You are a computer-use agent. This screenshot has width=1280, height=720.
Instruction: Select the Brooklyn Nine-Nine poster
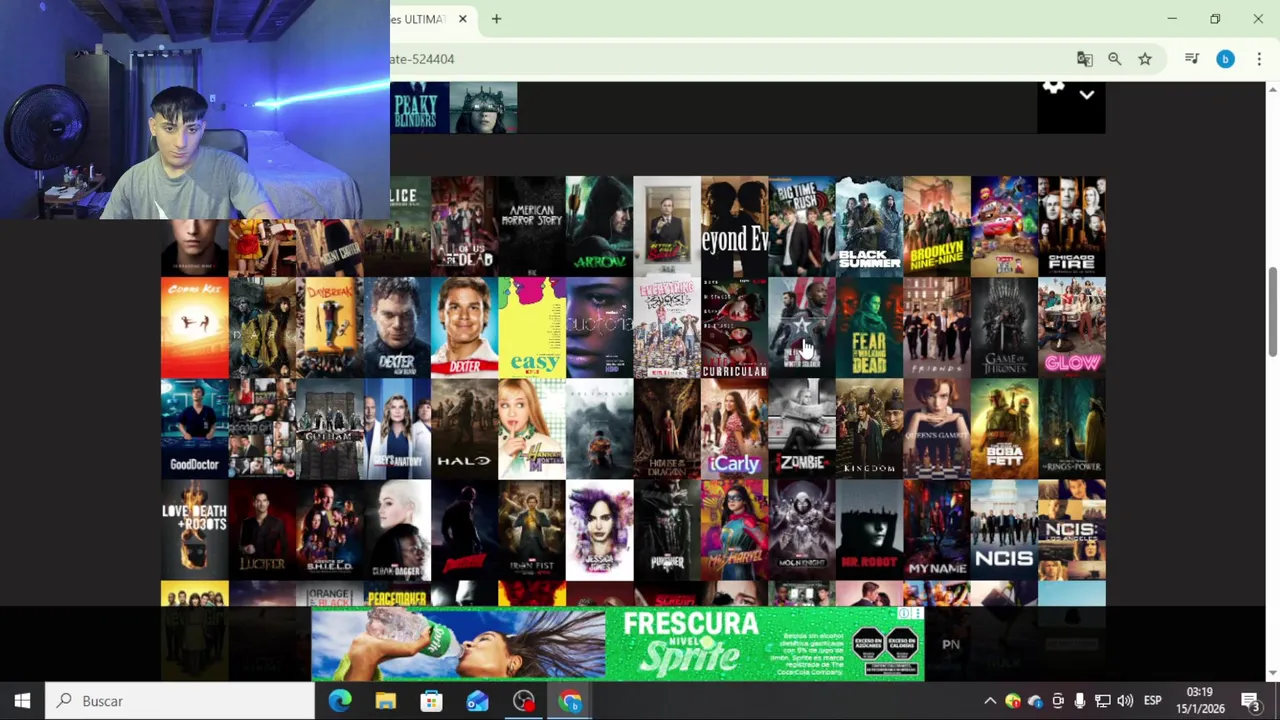(936, 226)
